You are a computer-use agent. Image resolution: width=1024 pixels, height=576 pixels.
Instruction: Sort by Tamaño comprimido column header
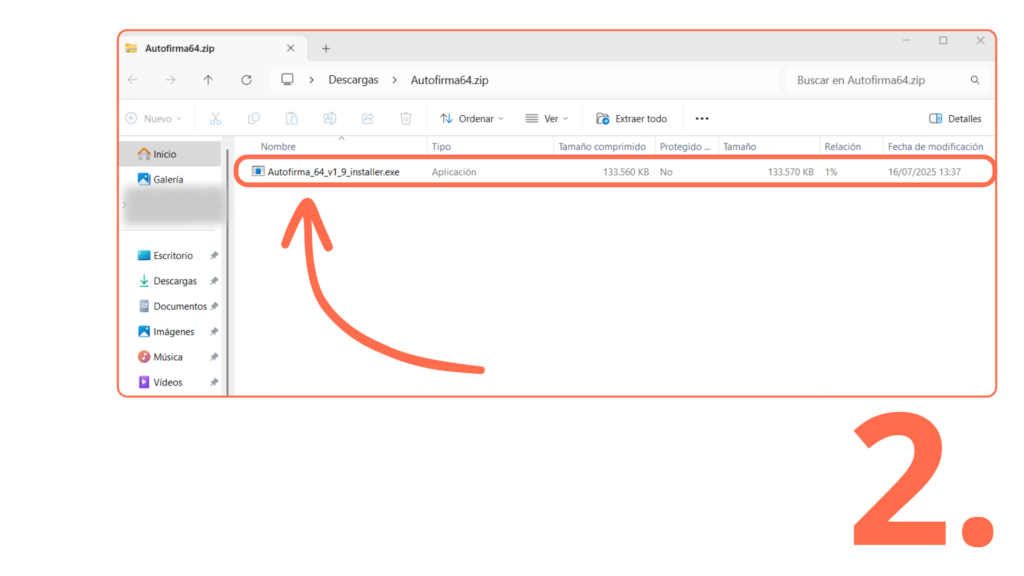(602, 146)
